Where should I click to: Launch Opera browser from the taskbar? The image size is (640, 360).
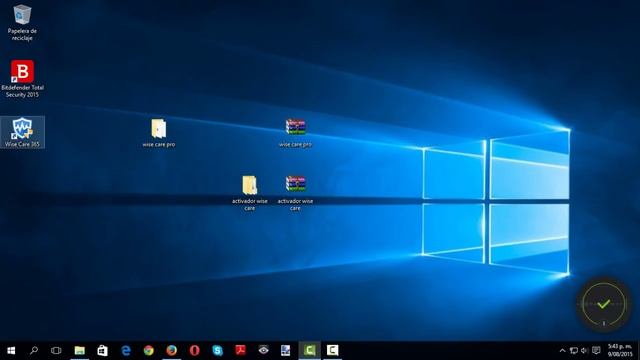point(195,351)
